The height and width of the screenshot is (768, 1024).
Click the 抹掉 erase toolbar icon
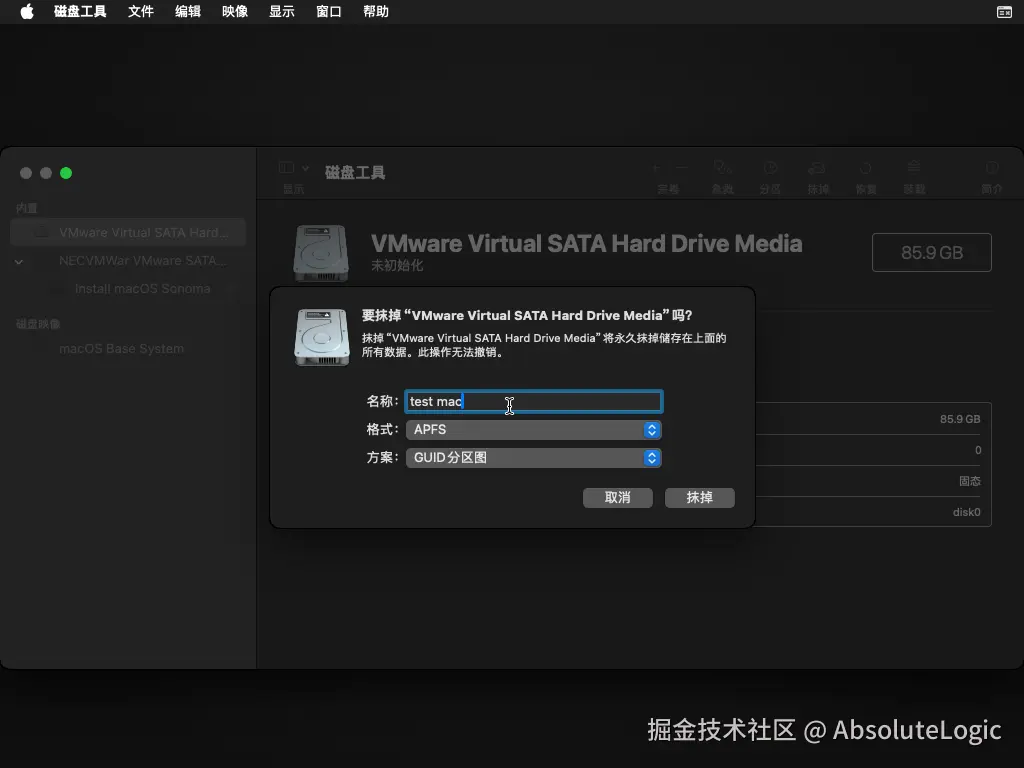[817, 168]
